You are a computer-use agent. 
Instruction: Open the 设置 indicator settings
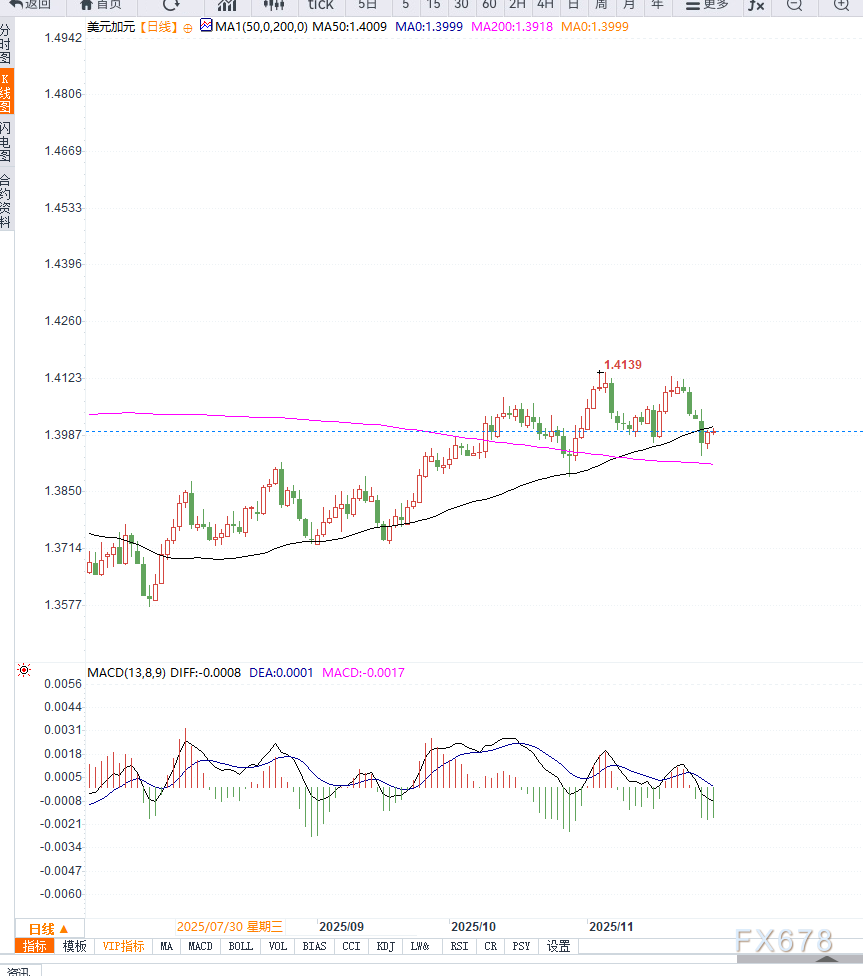pos(558,946)
